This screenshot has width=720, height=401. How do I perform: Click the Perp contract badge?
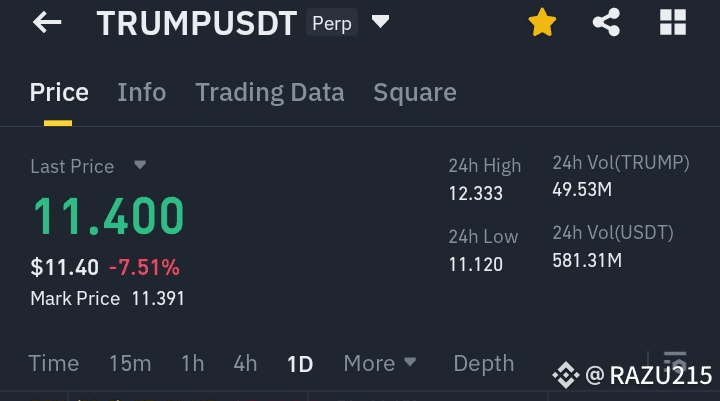pyautogui.click(x=332, y=23)
